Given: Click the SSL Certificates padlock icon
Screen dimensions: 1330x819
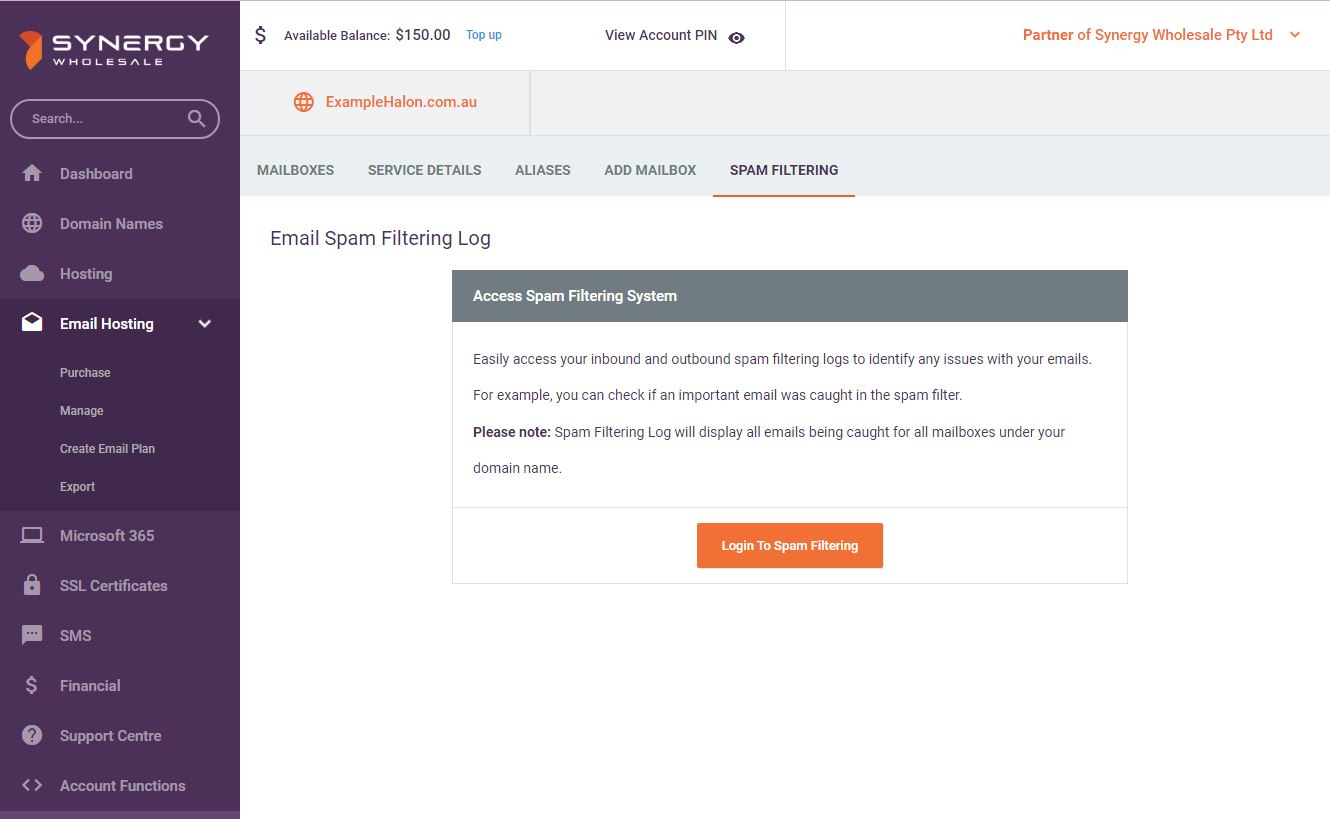Looking at the screenshot, I should (x=32, y=585).
